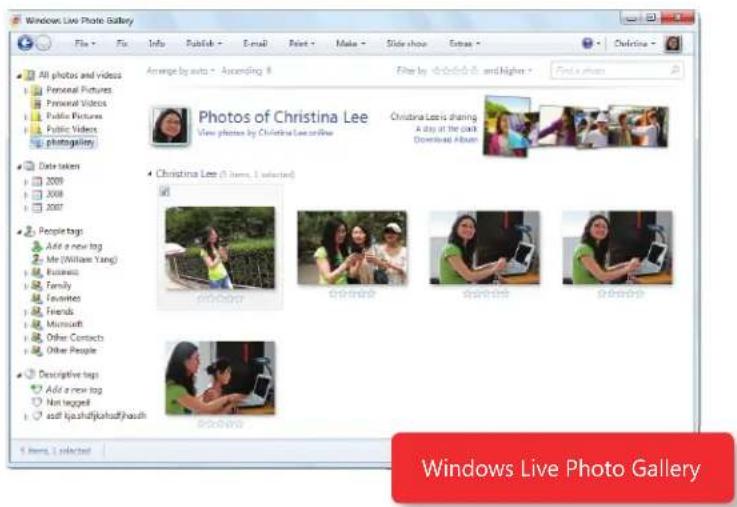737x507 pixels.
Task: Open the File menu
Action: pos(85,43)
